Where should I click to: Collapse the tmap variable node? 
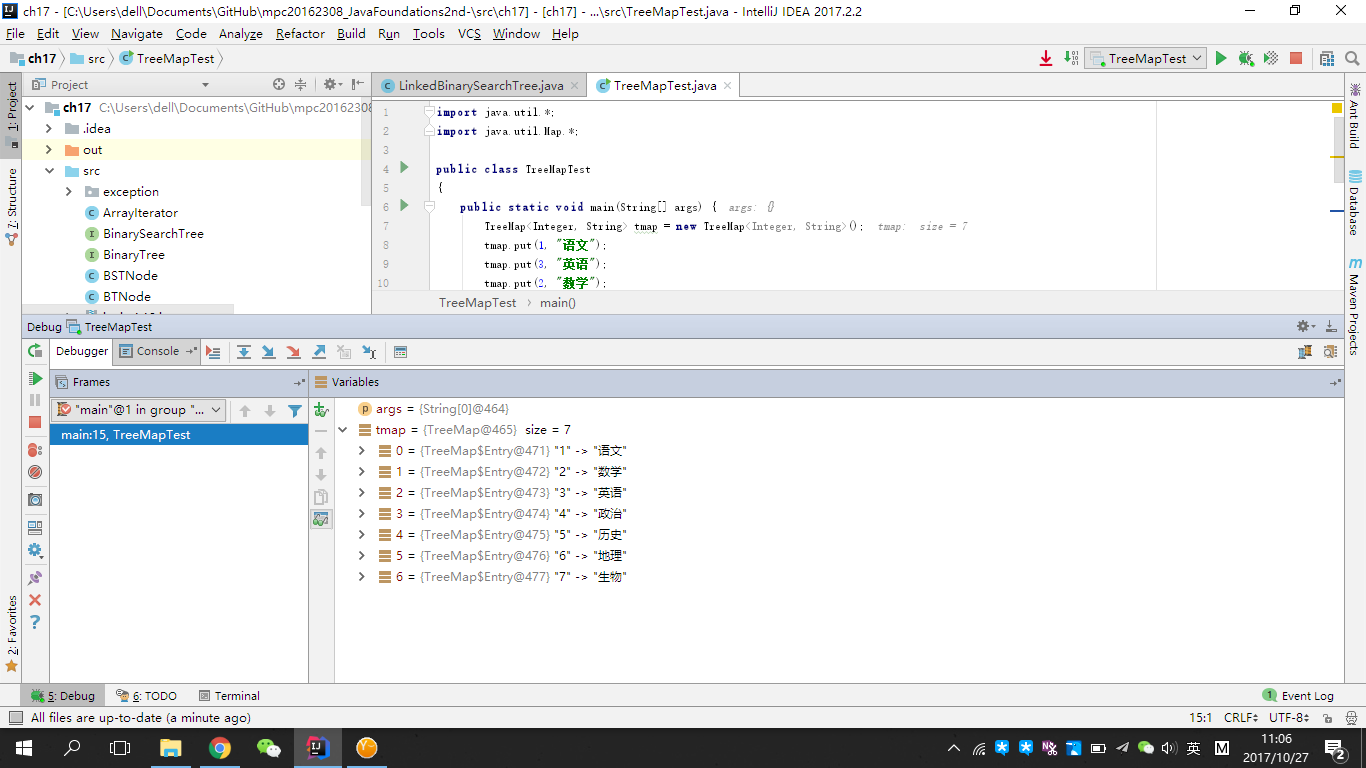tap(343, 430)
